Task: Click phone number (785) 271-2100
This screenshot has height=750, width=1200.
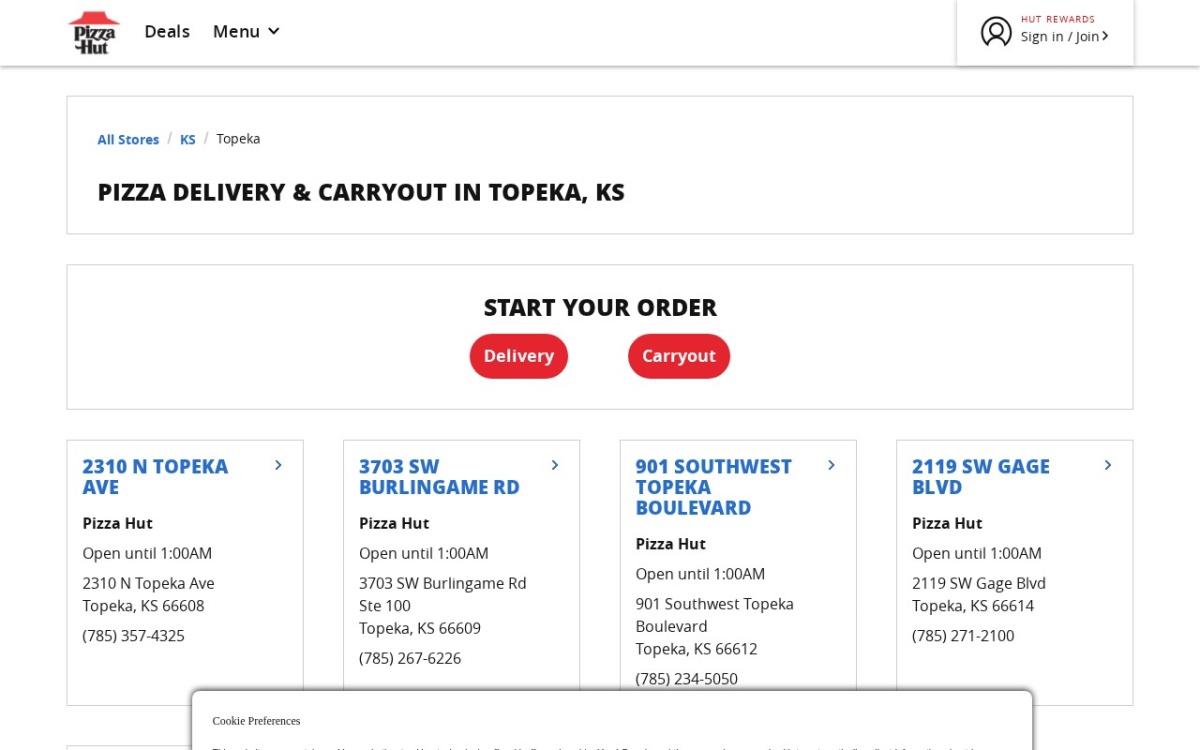Action: [963, 636]
